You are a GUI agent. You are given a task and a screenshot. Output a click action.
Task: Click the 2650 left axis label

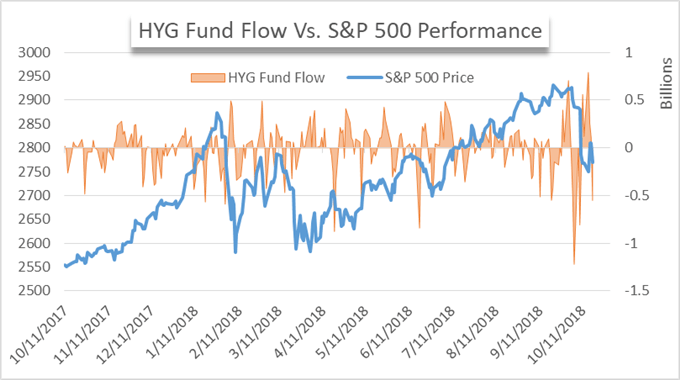pyautogui.click(x=34, y=219)
